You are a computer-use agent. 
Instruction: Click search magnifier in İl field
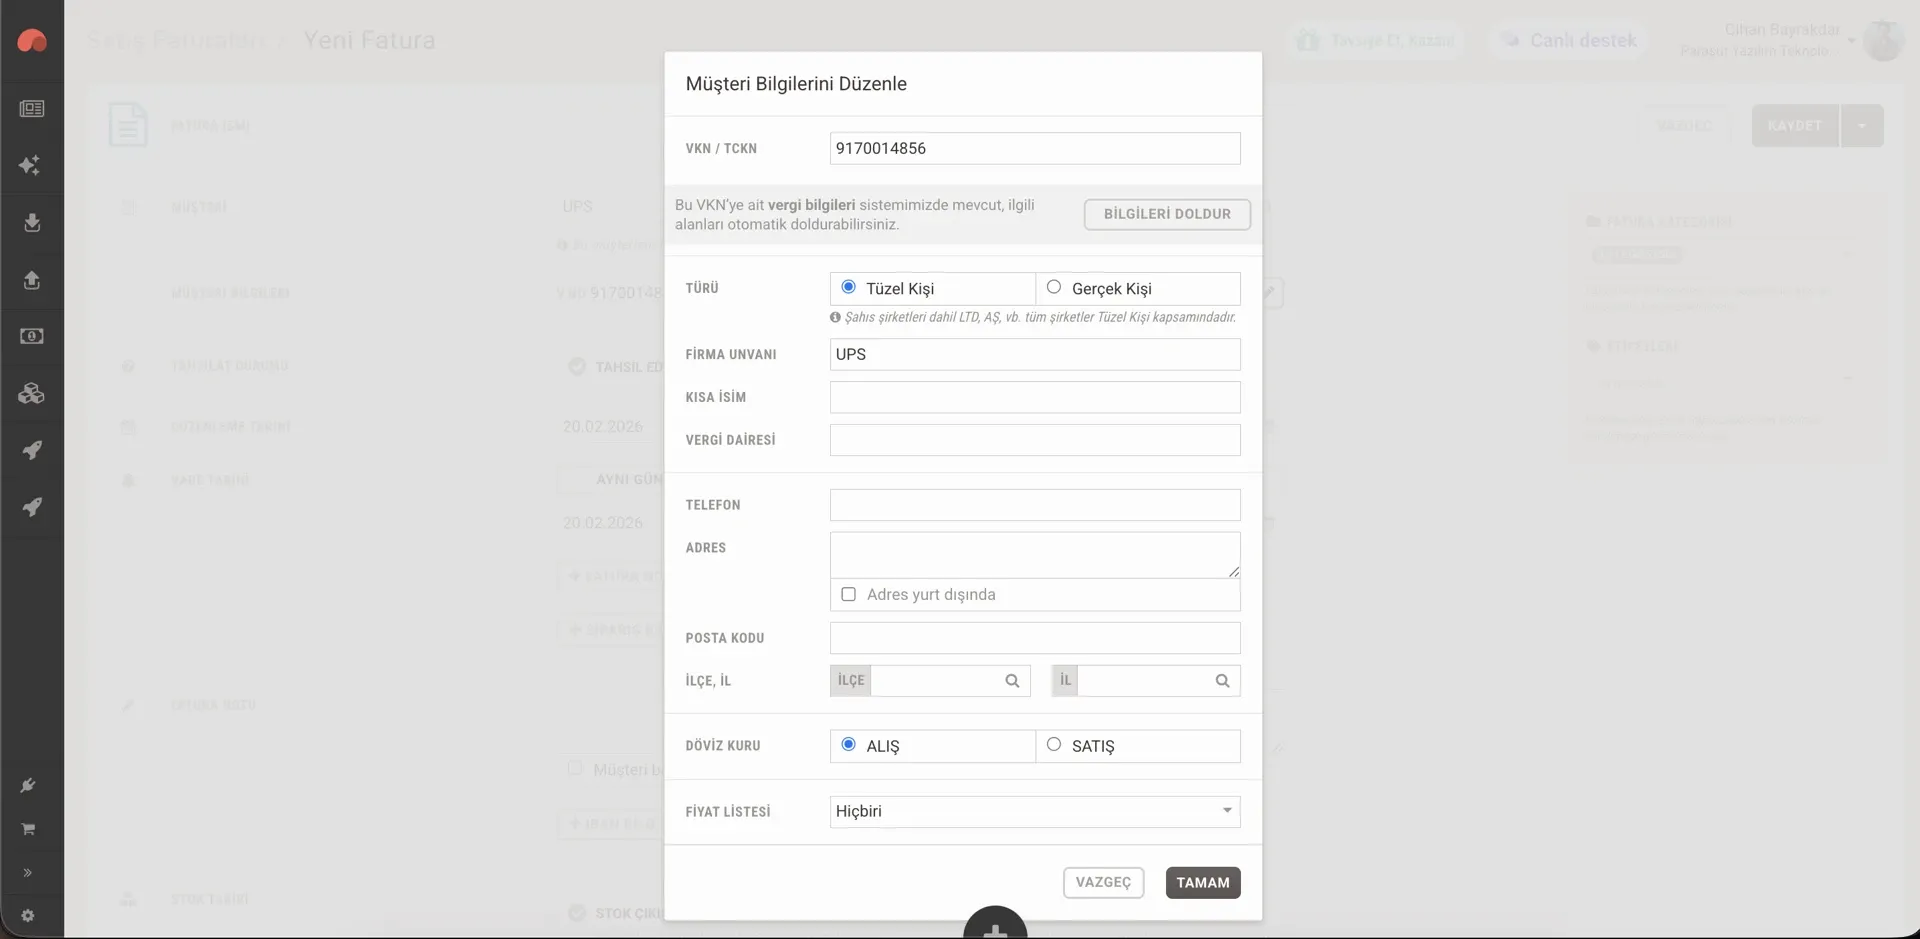[1222, 681]
